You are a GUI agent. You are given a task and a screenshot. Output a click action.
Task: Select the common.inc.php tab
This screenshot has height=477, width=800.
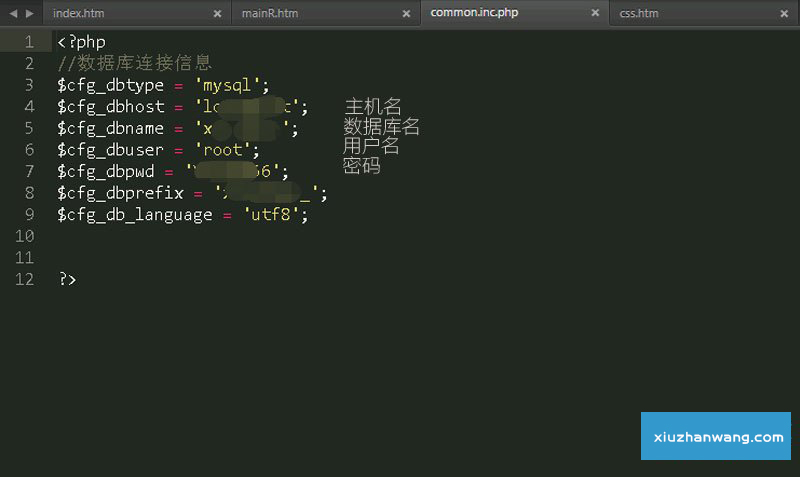[x=474, y=13]
